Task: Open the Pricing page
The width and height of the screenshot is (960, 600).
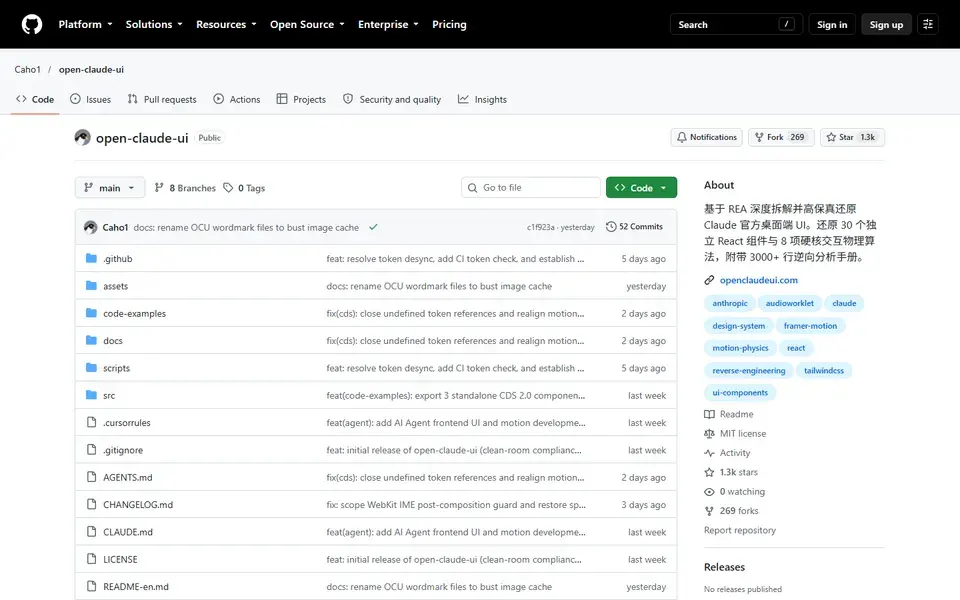Action: point(449,24)
